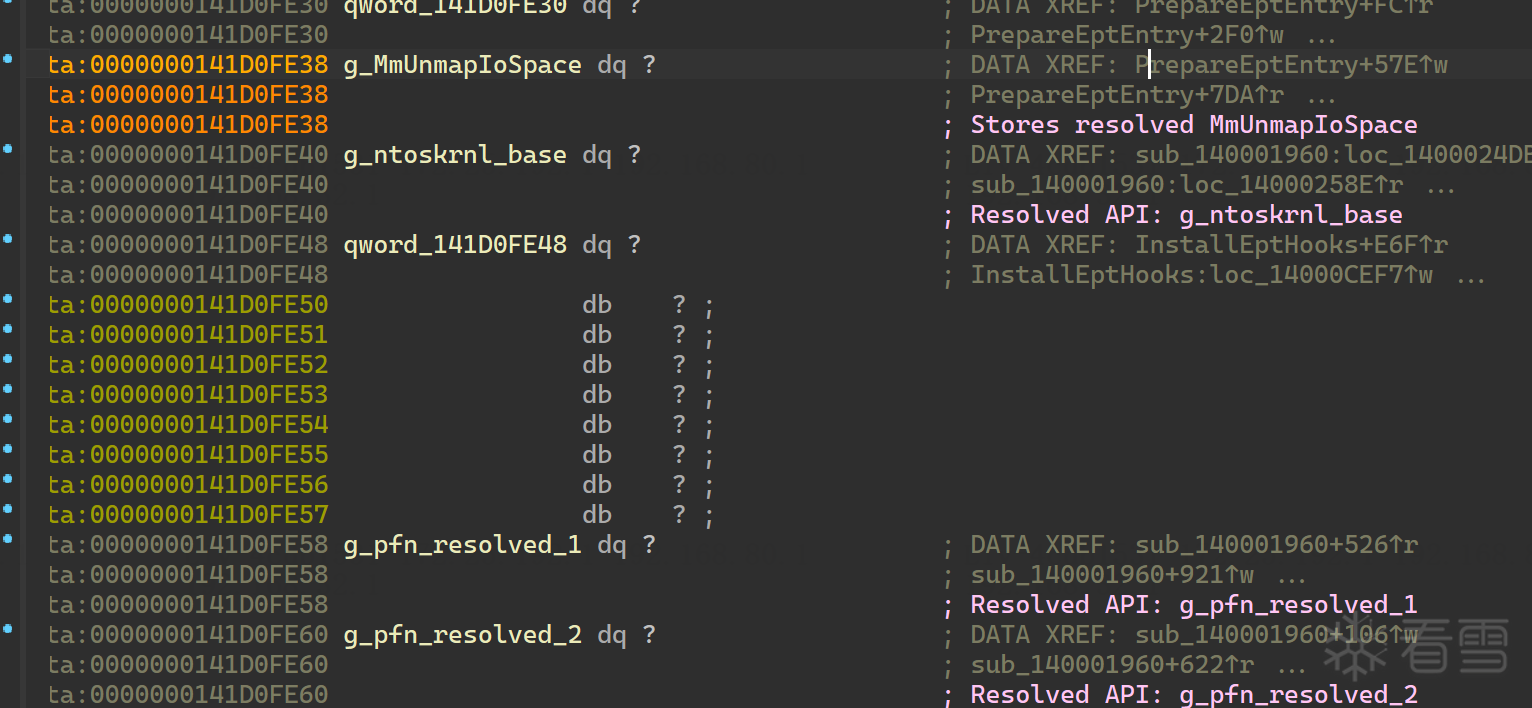1532x708 pixels.
Task: Toggle breakpoint dot beside g_pfn_resolved_1 label line
Action: (x=8, y=539)
